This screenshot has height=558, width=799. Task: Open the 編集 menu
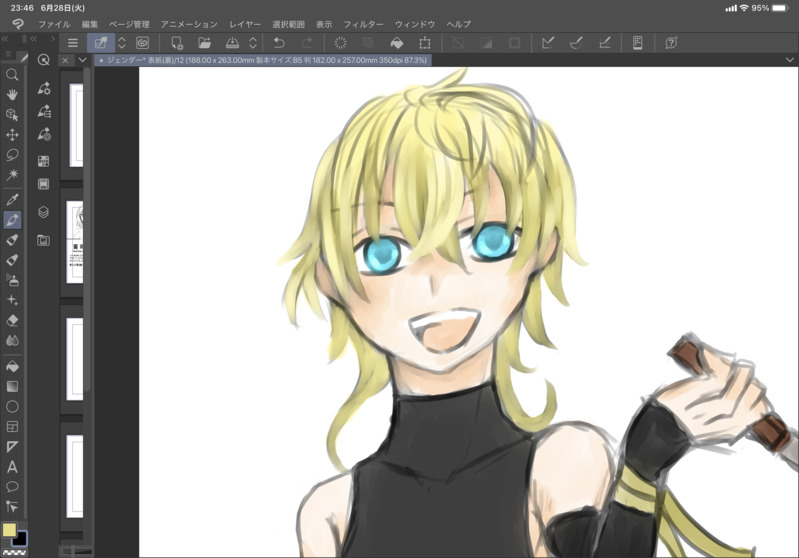tap(90, 24)
